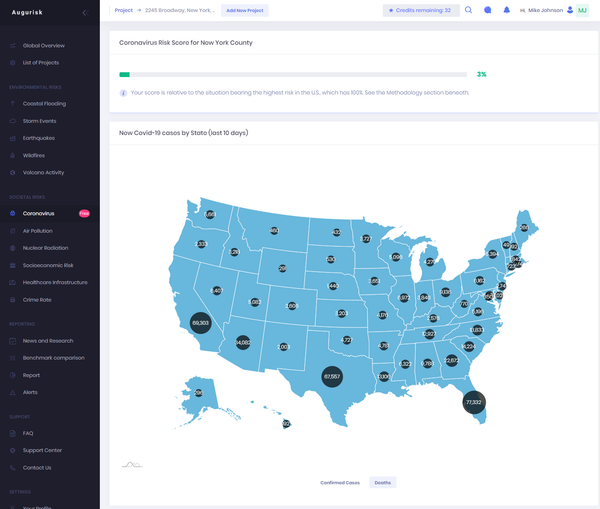Viewport: 600px width, 509px height.
Task: Click the Coronavirus risk score progress bar
Action: pyautogui.click(x=293, y=75)
